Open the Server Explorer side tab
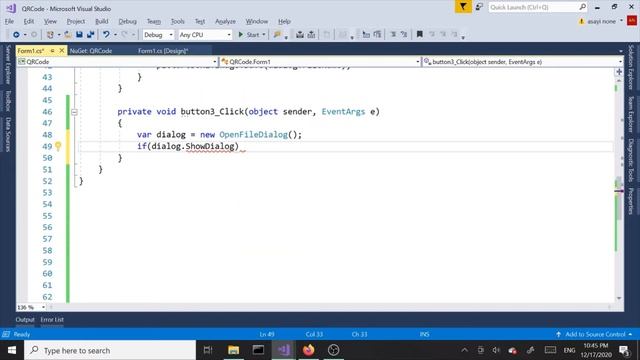 coord(8,65)
